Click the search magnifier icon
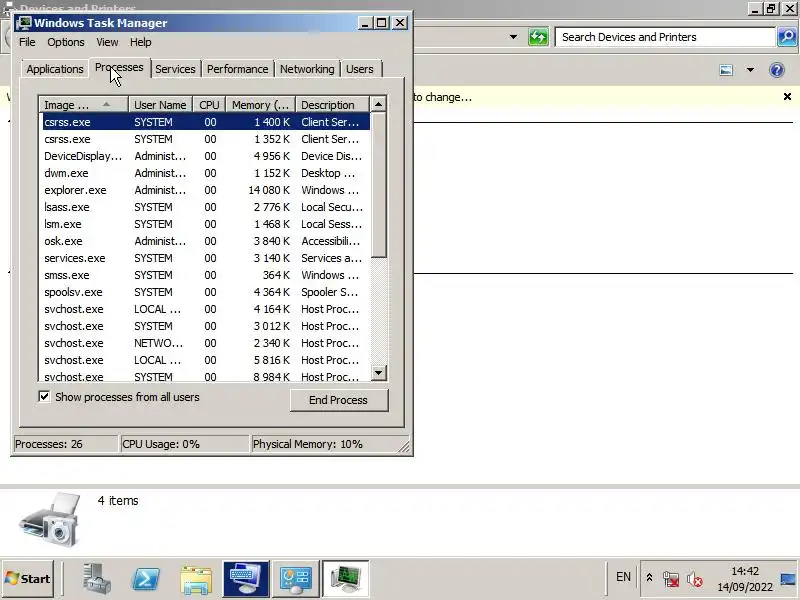800x600 pixels. tap(787, 37)
